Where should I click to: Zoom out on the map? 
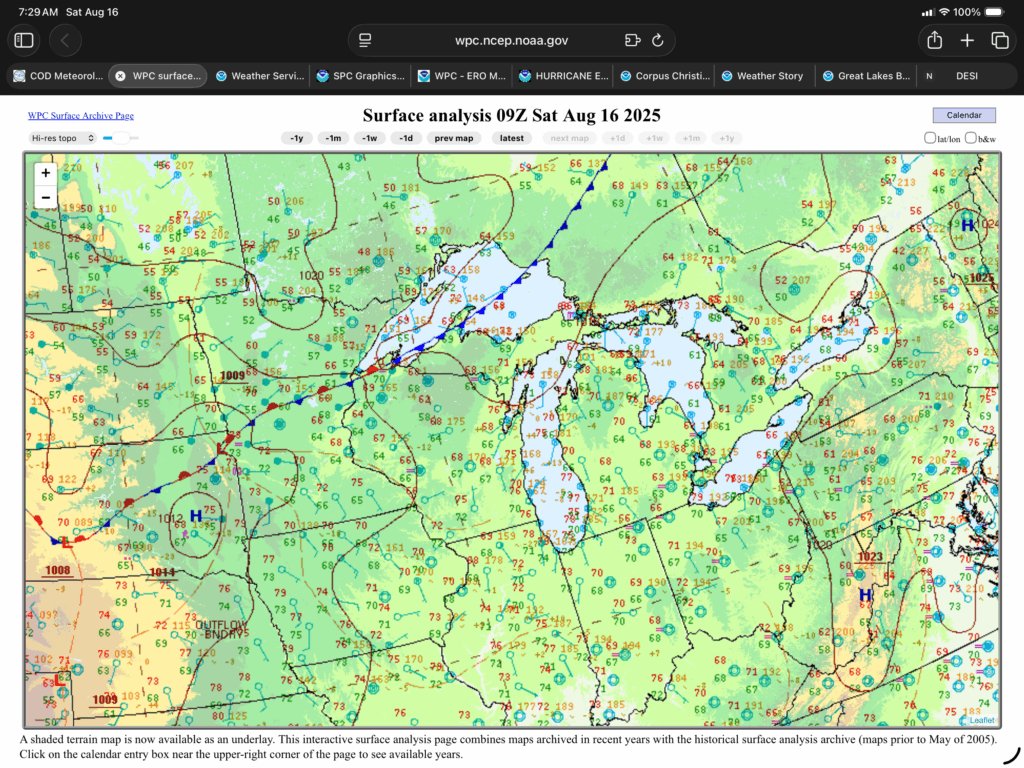click(46, 197)
